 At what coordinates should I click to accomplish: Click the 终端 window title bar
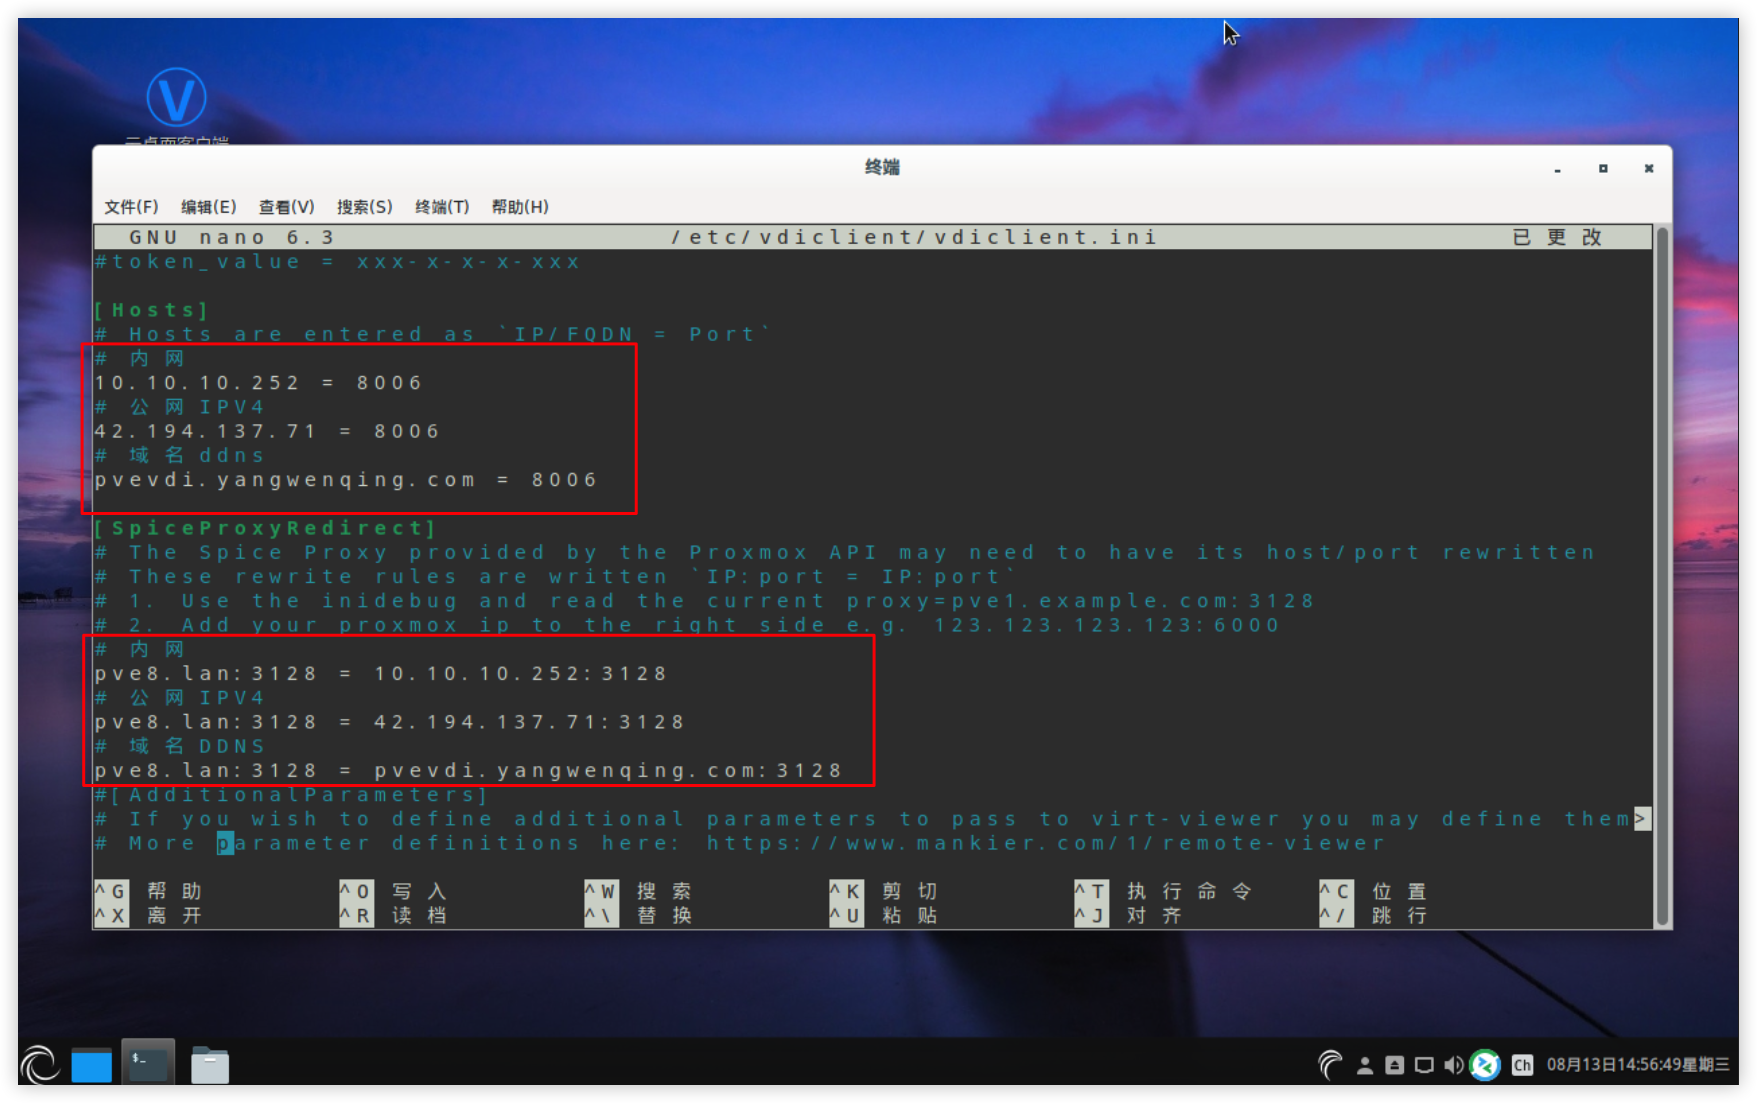point(882,167)
